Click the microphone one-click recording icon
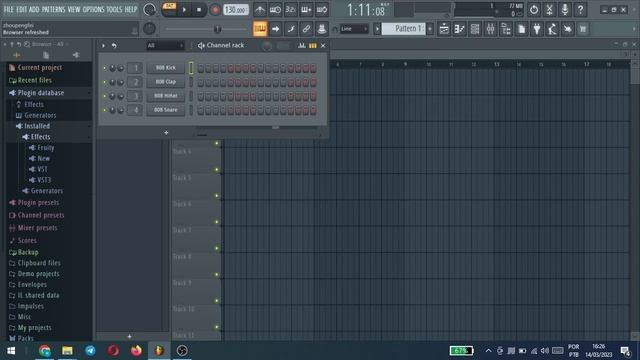Image resolution: width=640 pixels, height=360 pixels. (x=565, y=9)
